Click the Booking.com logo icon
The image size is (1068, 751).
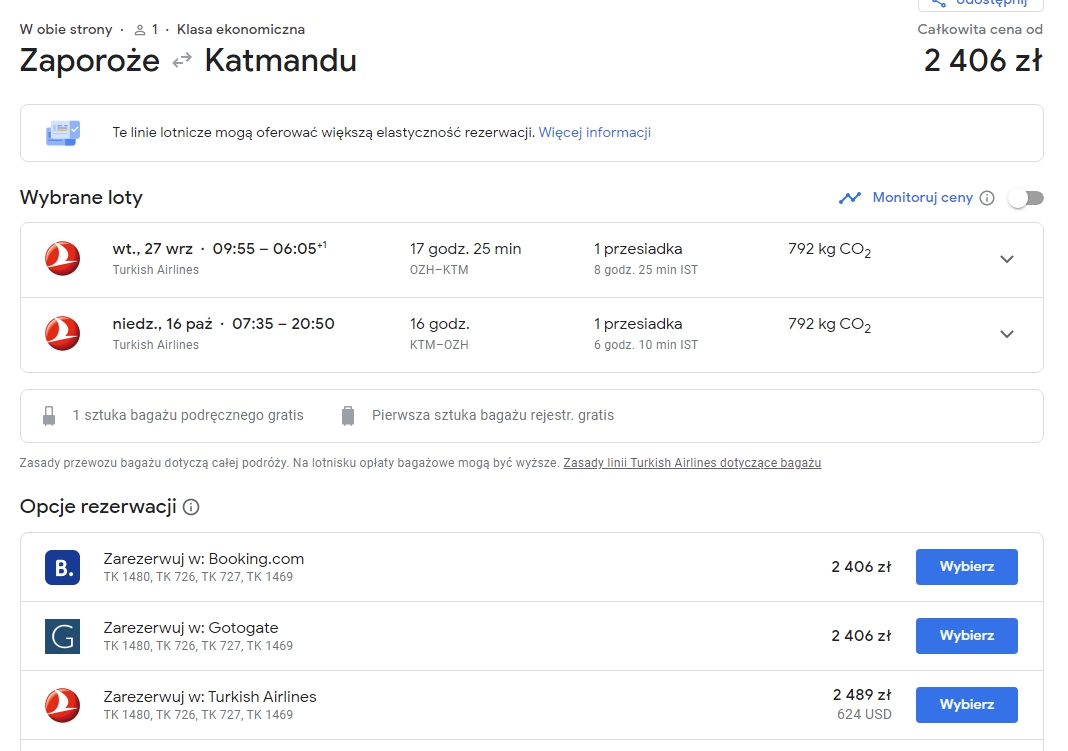click(x=62, y=567)
